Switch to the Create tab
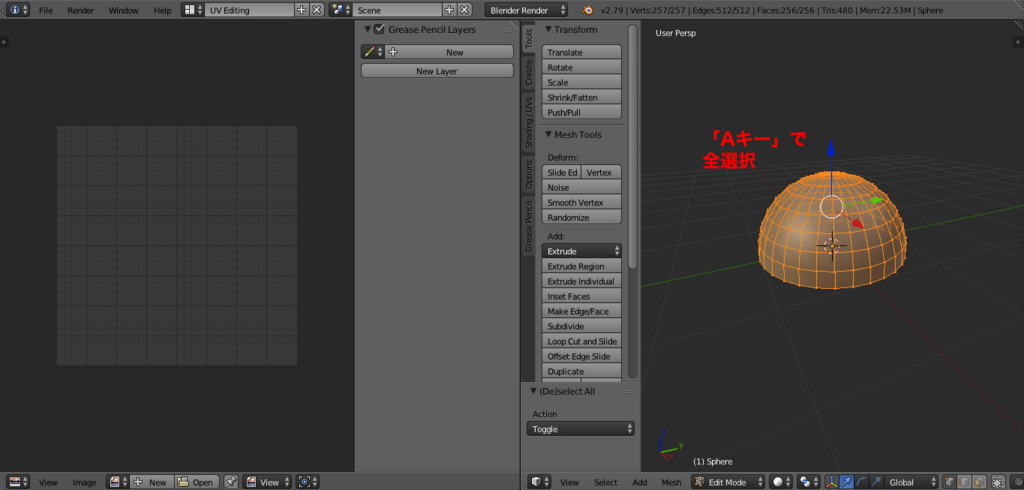The height and width of the screenshot is (490, 1024). coord(529,74)
